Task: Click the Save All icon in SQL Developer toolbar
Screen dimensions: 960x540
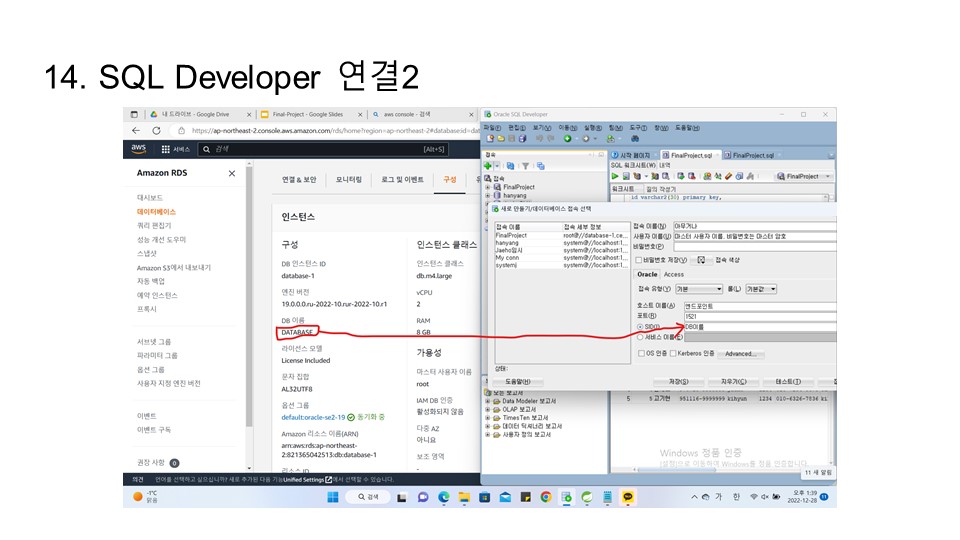Action: (x=522, y=139)
